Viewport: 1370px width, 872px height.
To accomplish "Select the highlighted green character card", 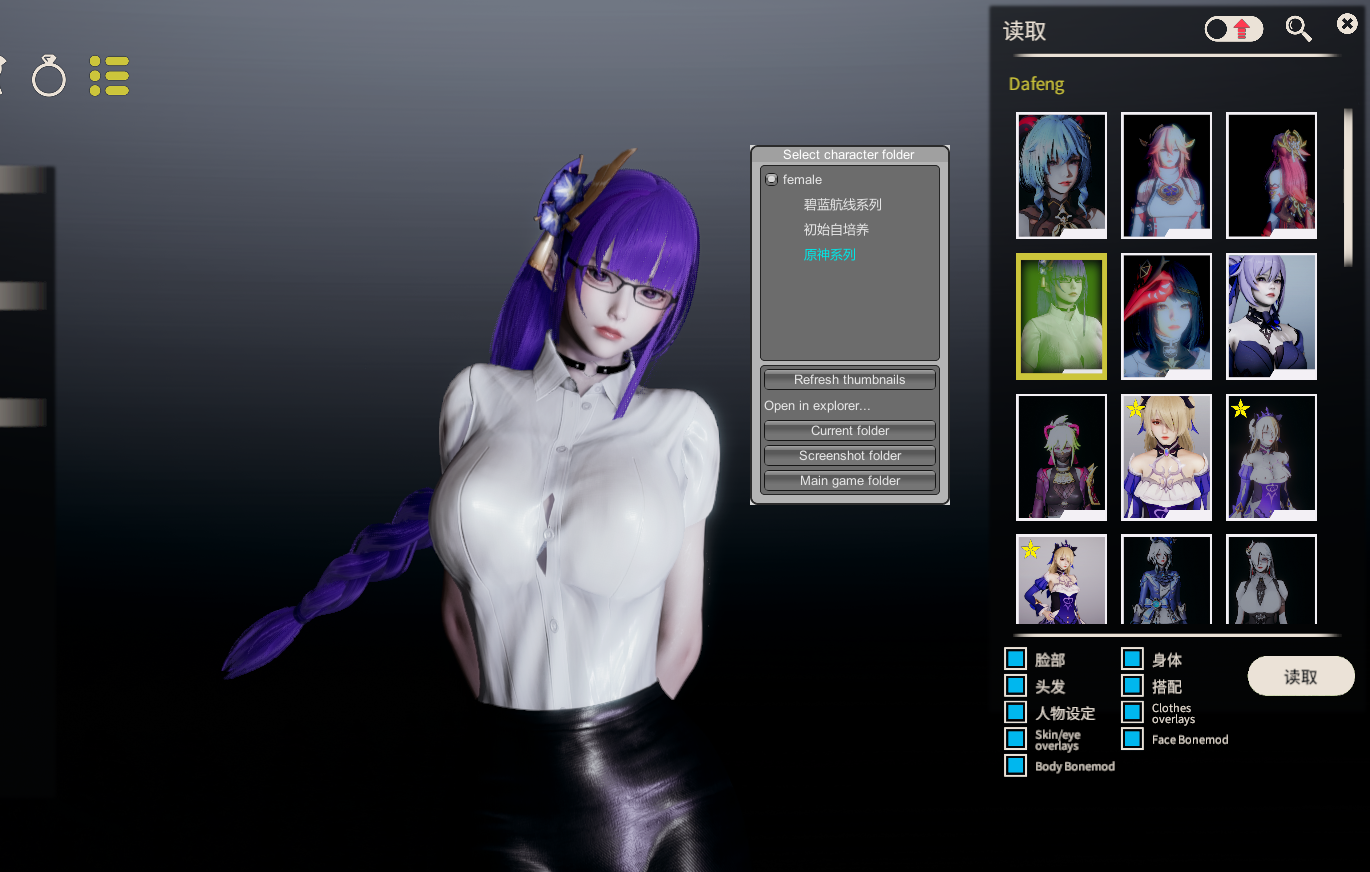I will pyautogui.click(x=1061, y=316).
